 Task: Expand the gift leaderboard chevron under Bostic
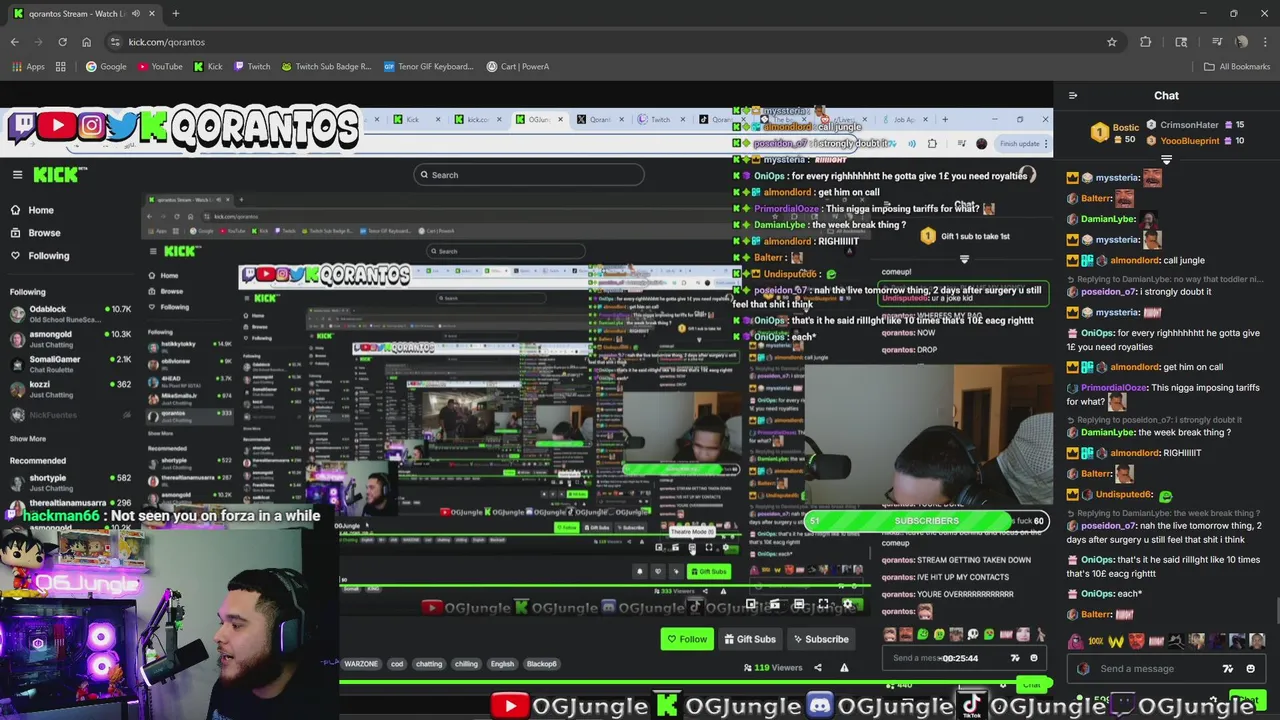1166,160
